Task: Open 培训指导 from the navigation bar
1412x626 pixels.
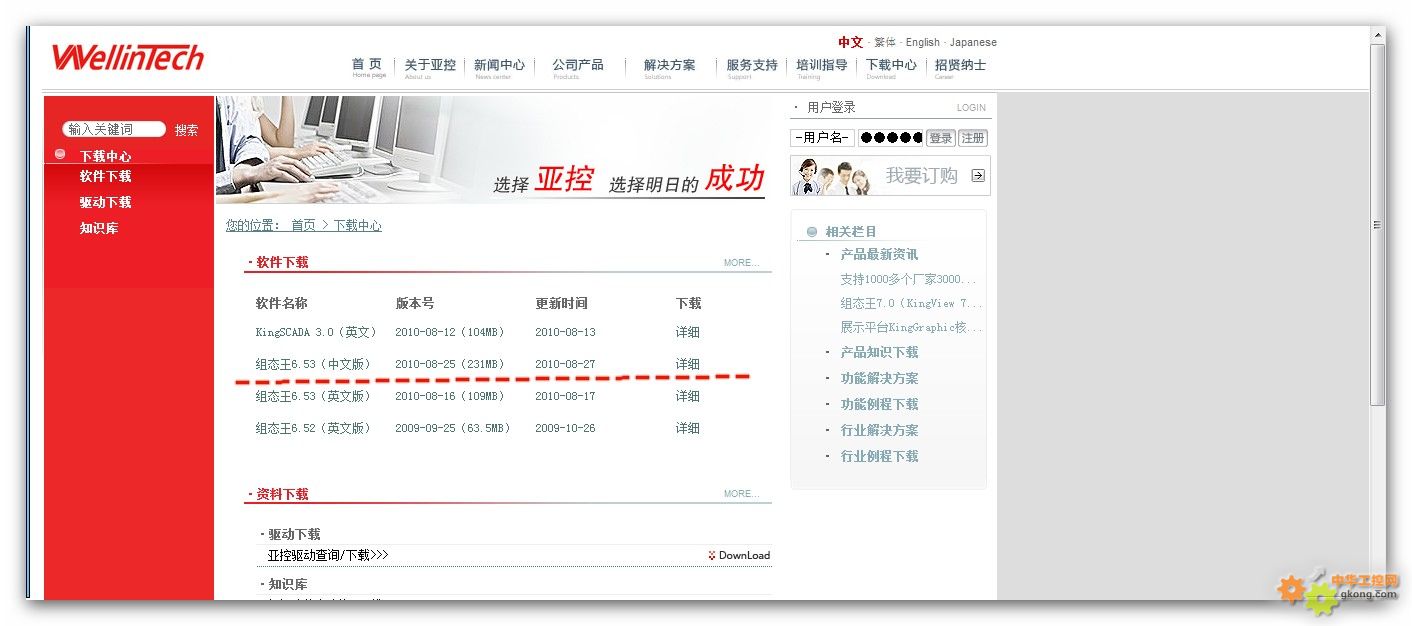Action: click(822, 65)
